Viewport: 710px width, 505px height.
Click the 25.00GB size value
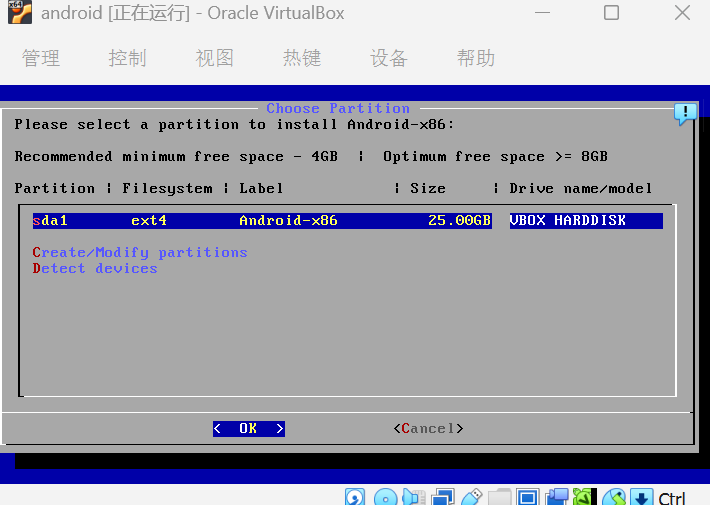coord(460,221)
